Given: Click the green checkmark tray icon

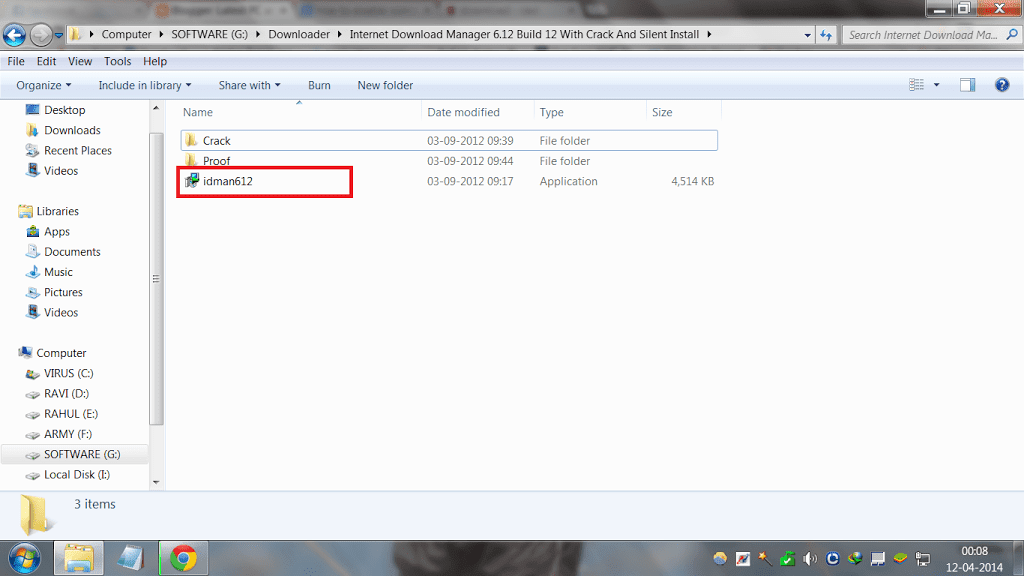Looking at the screenshot, I should coord(788,558).
